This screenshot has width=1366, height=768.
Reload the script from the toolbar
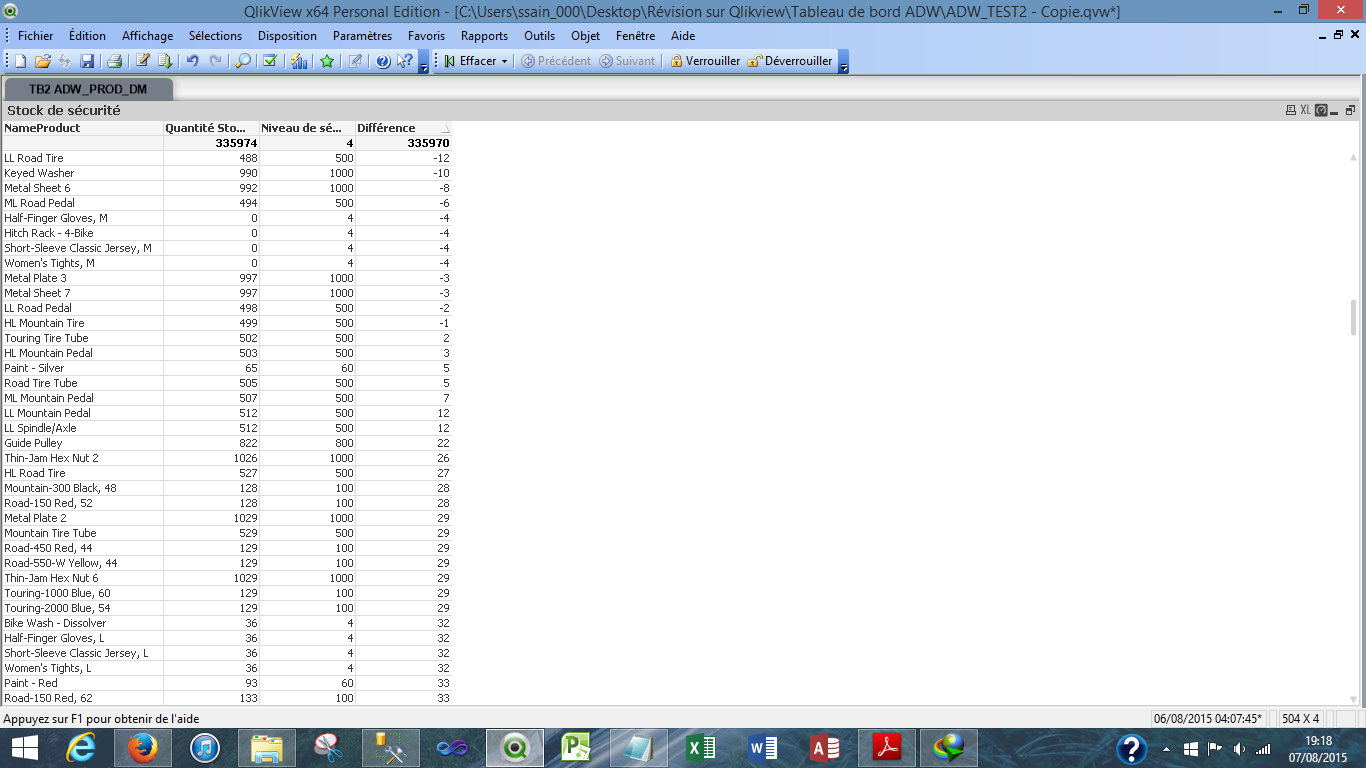tap(165, 61)
